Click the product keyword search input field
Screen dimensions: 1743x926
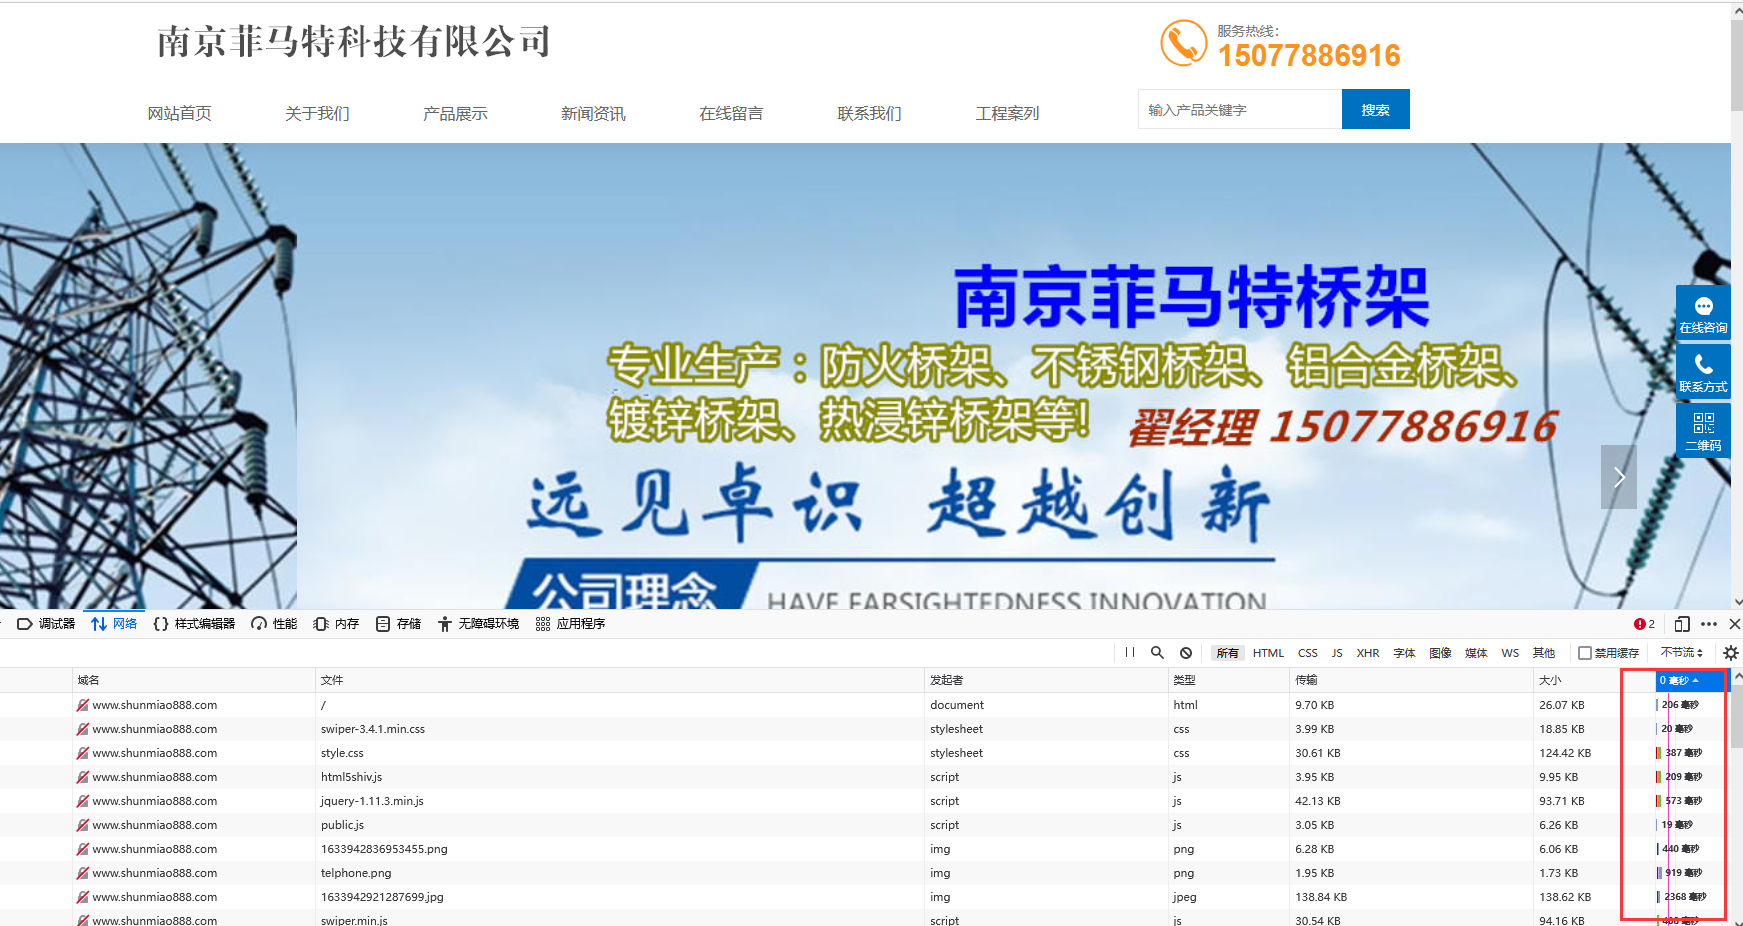(1239, 110)
